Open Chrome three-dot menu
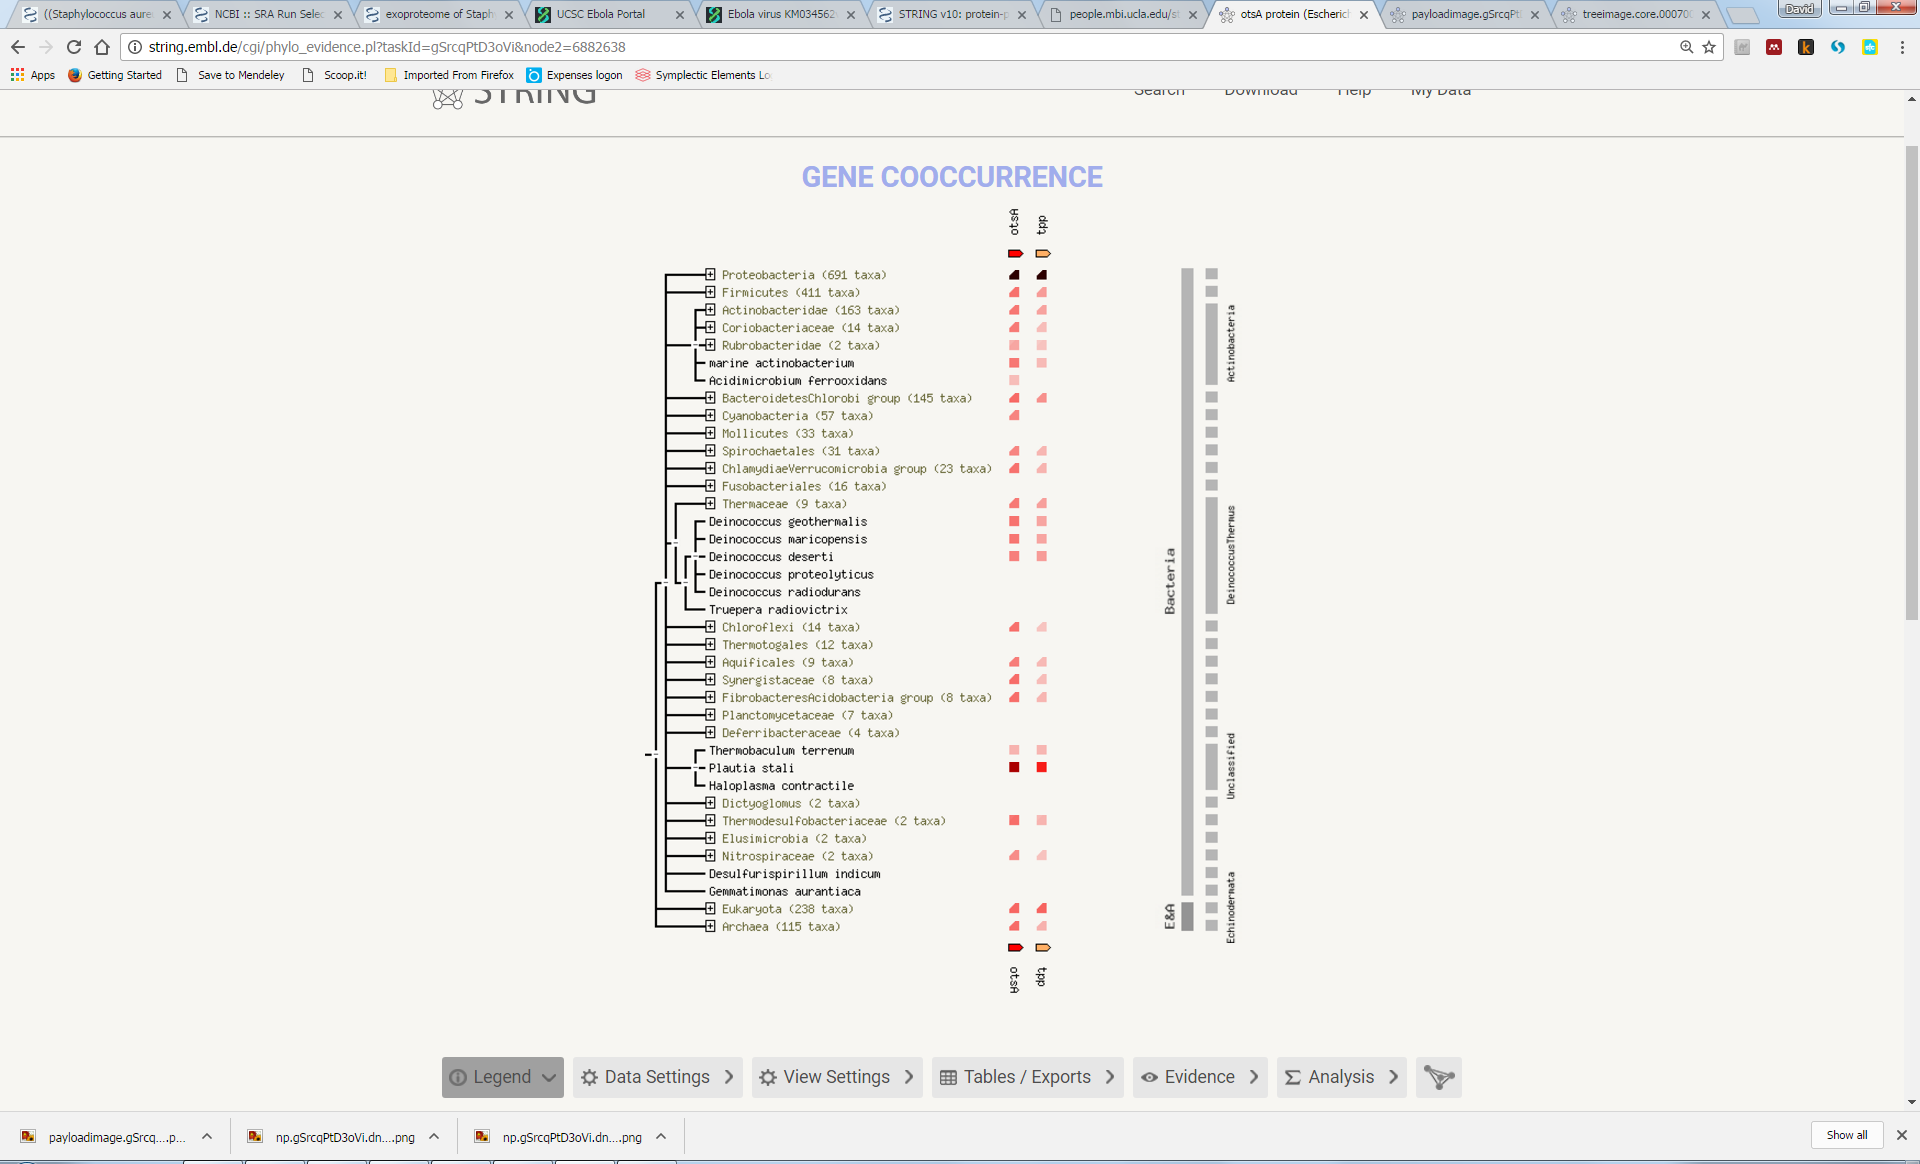This screenshot has height=1164, width=1920. [1902, 47]
